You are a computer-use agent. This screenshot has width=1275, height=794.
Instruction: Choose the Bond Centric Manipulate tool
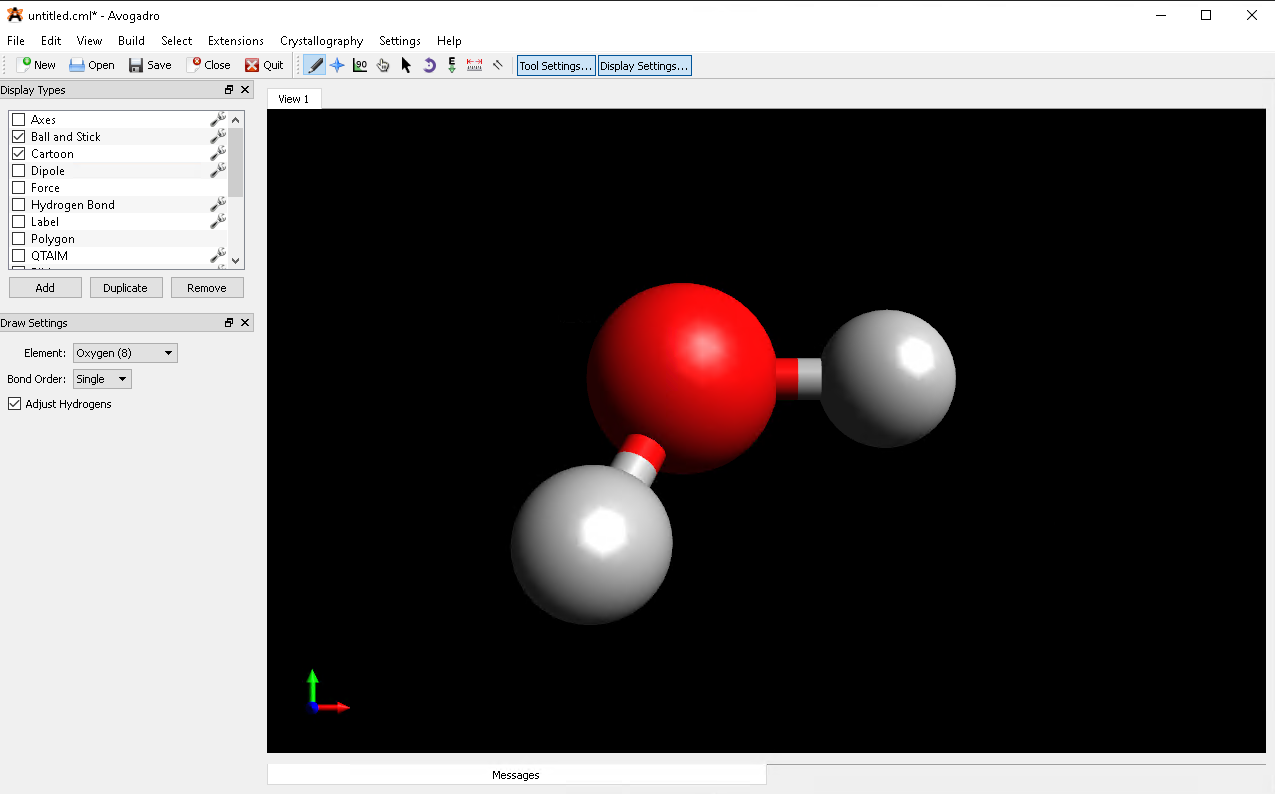pyautogui.click(x=360, y=65)
